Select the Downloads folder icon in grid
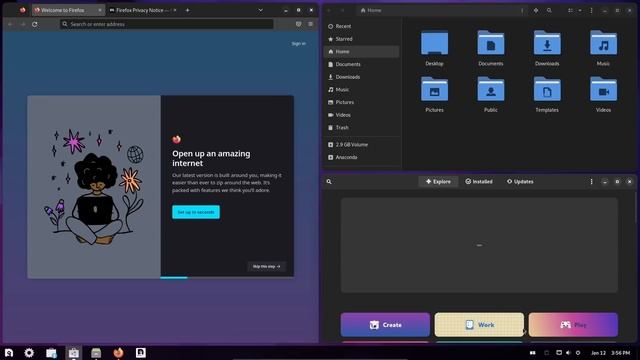 click(x=547, y=43)
